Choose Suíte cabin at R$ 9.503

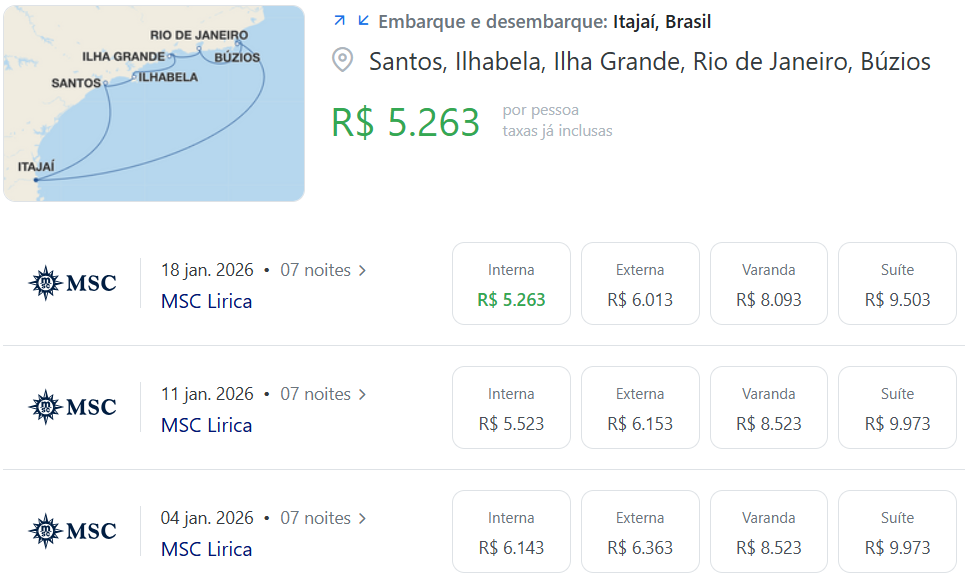[x=897, y=284]
